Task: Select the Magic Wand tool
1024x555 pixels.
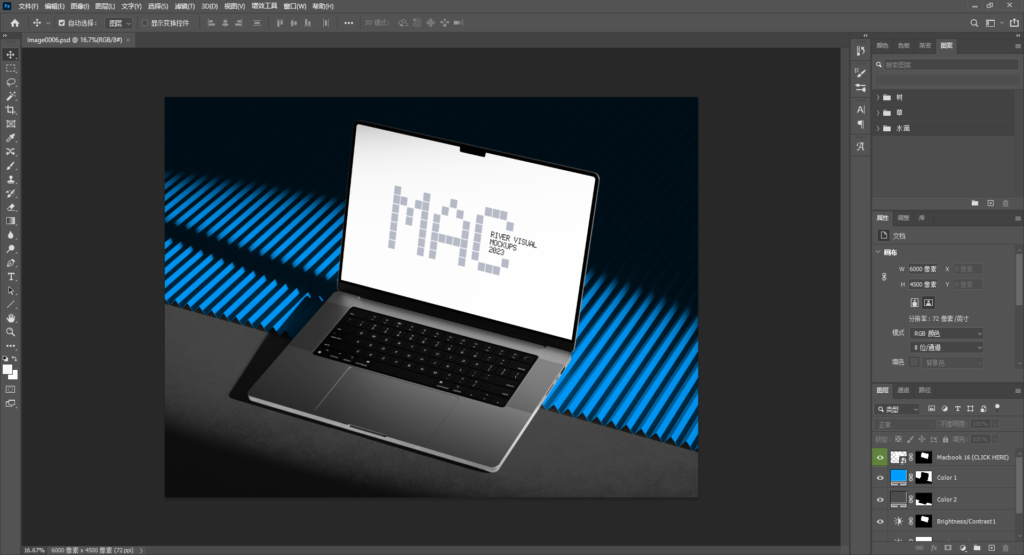Action: coord(10,96)
